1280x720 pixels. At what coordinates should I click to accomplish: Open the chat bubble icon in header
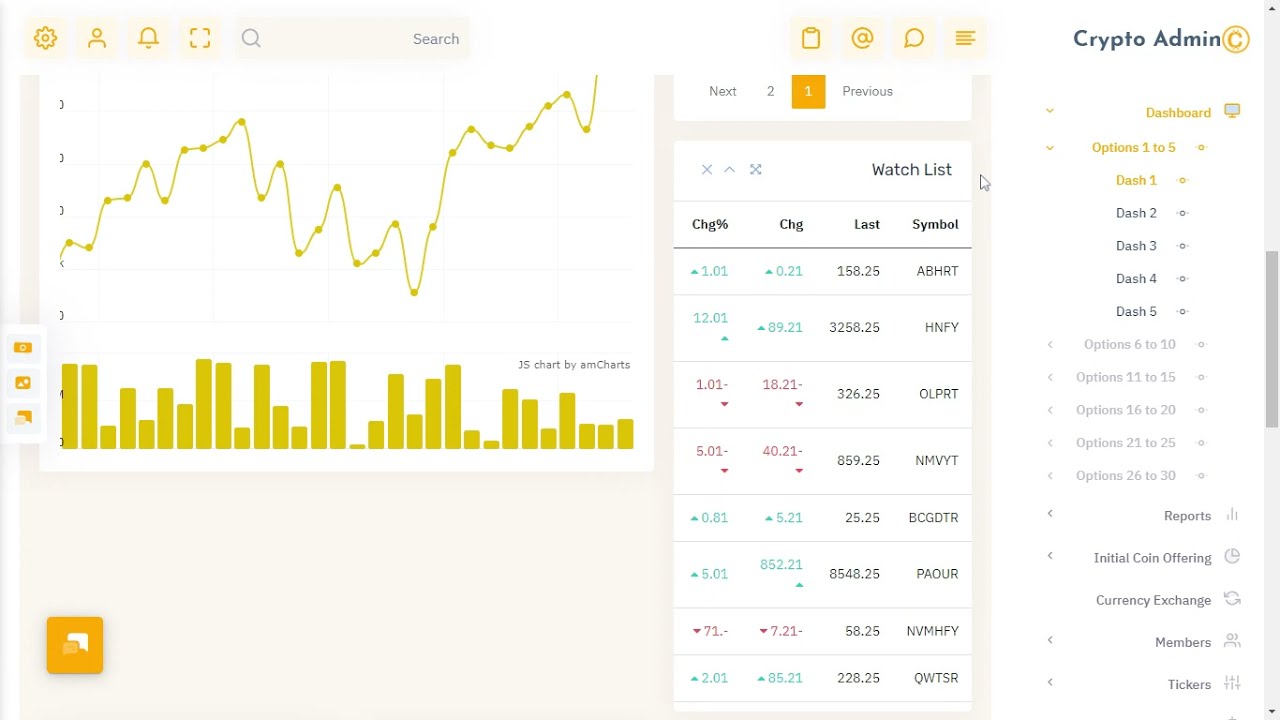(x=914, y=38)
